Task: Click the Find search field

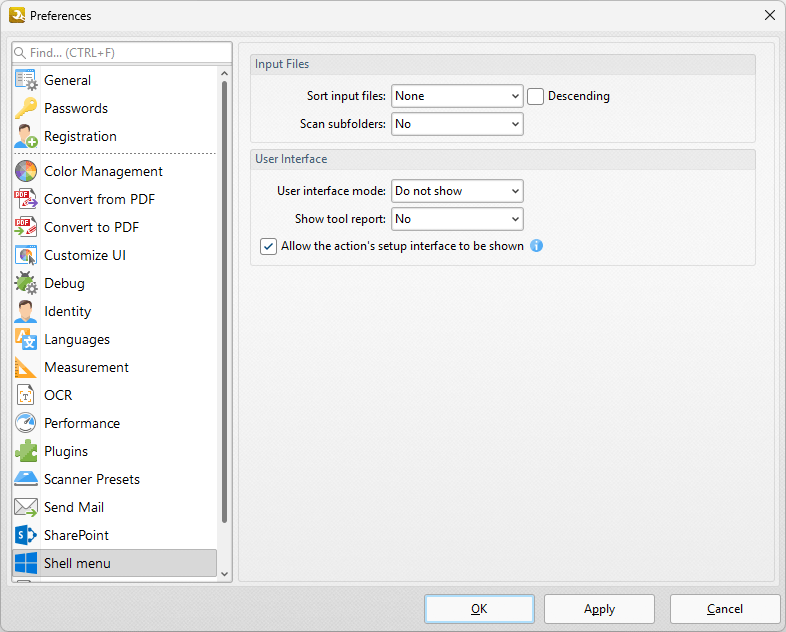Action: pos(122,53)
